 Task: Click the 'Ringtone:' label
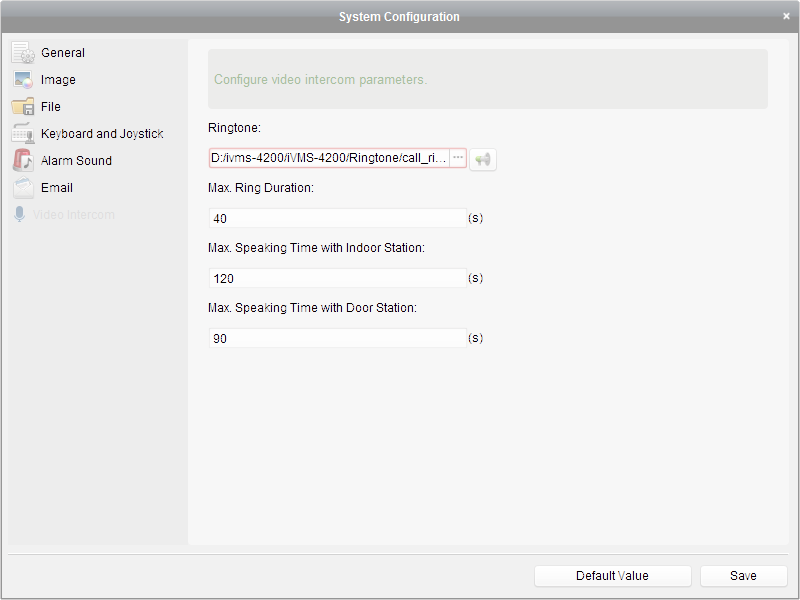234,128
